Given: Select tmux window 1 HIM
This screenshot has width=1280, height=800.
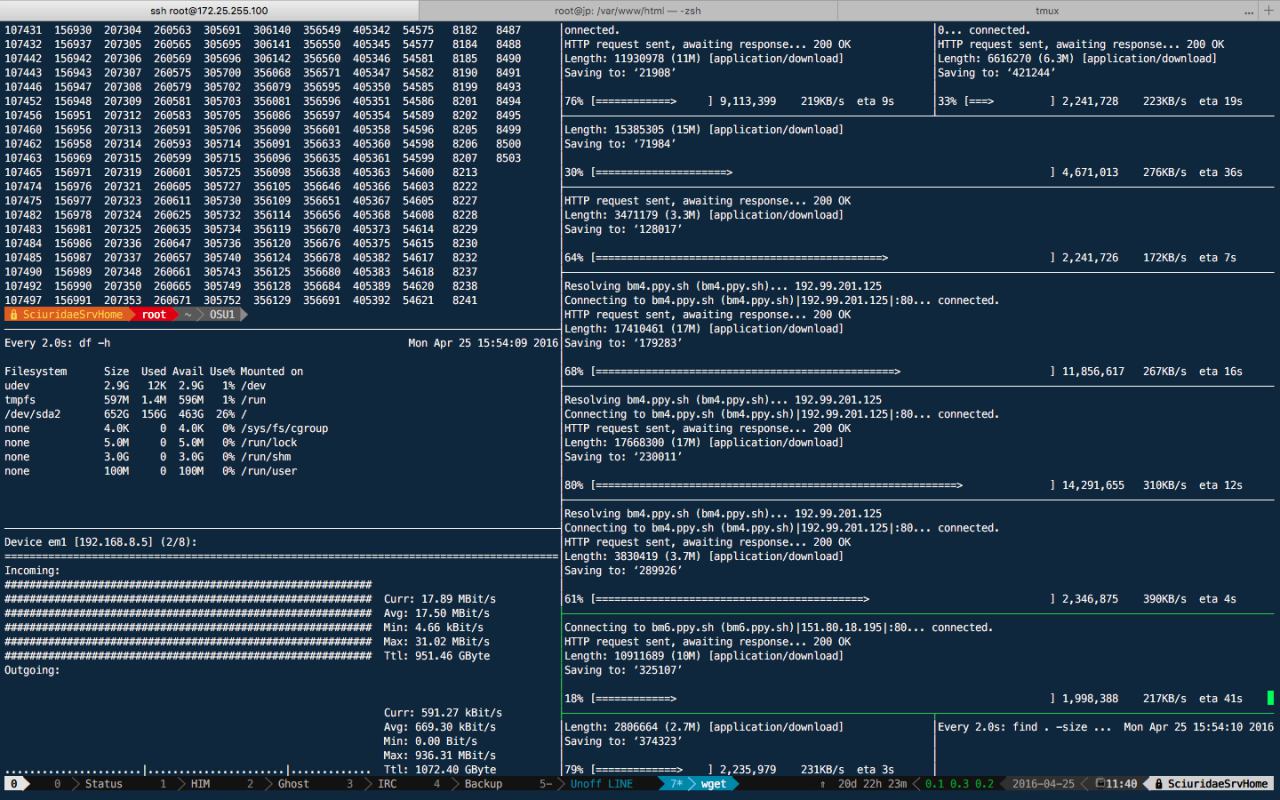Looking at the screenshot, I should (x=185, y=784).
